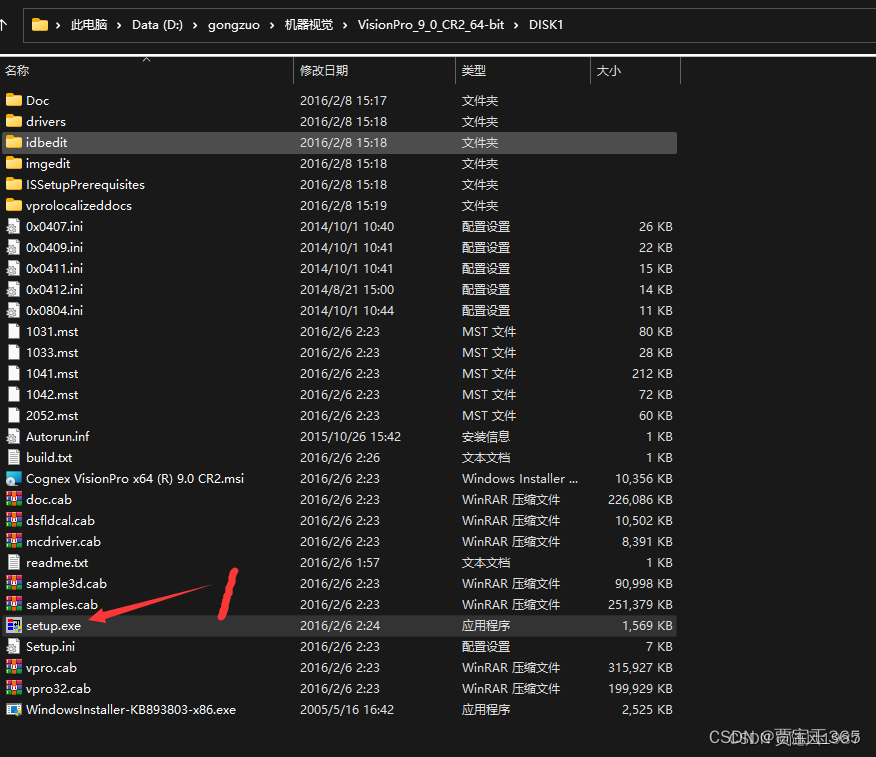Select the file name 0x0409.ini
Image resolution: width=876 pixels, height=757 pixels.
tap(54, 247)
